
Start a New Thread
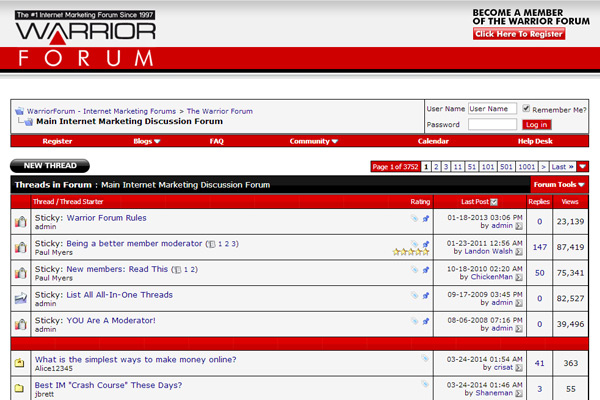[x=50, y=166]
